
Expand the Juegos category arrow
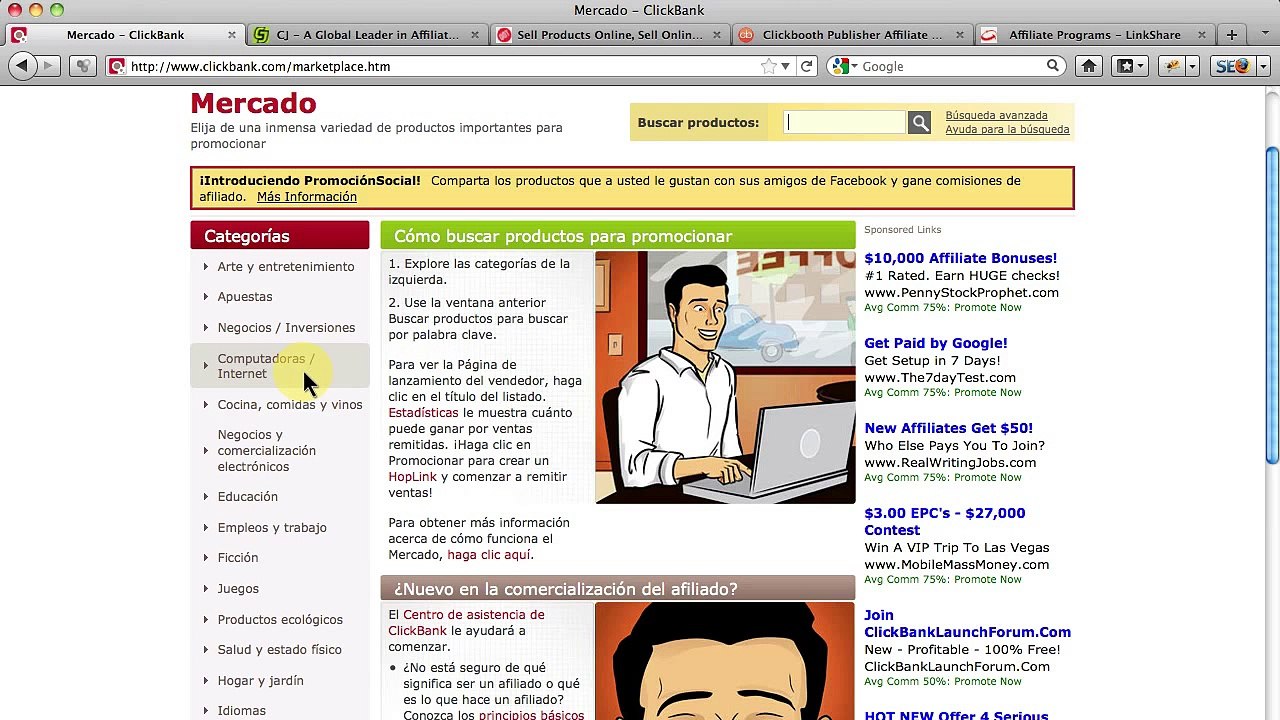click(205, 588)
